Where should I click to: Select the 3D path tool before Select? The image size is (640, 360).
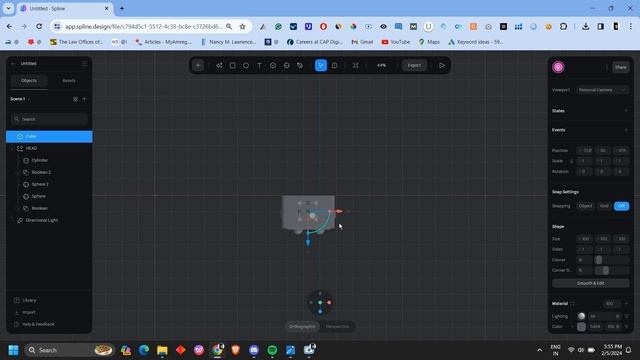pos(300,65)
